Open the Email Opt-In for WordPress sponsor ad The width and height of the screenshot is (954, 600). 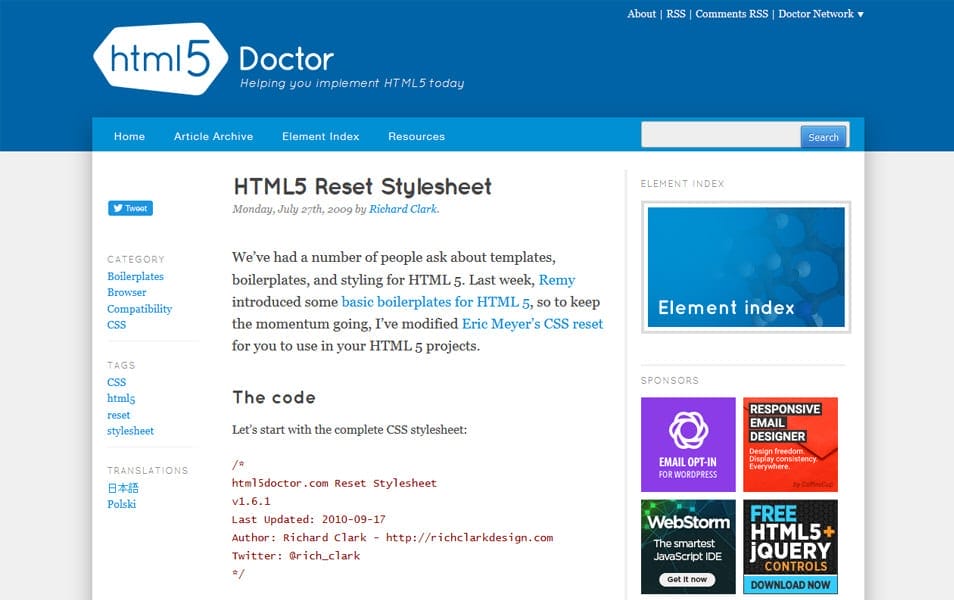(688, 444)
